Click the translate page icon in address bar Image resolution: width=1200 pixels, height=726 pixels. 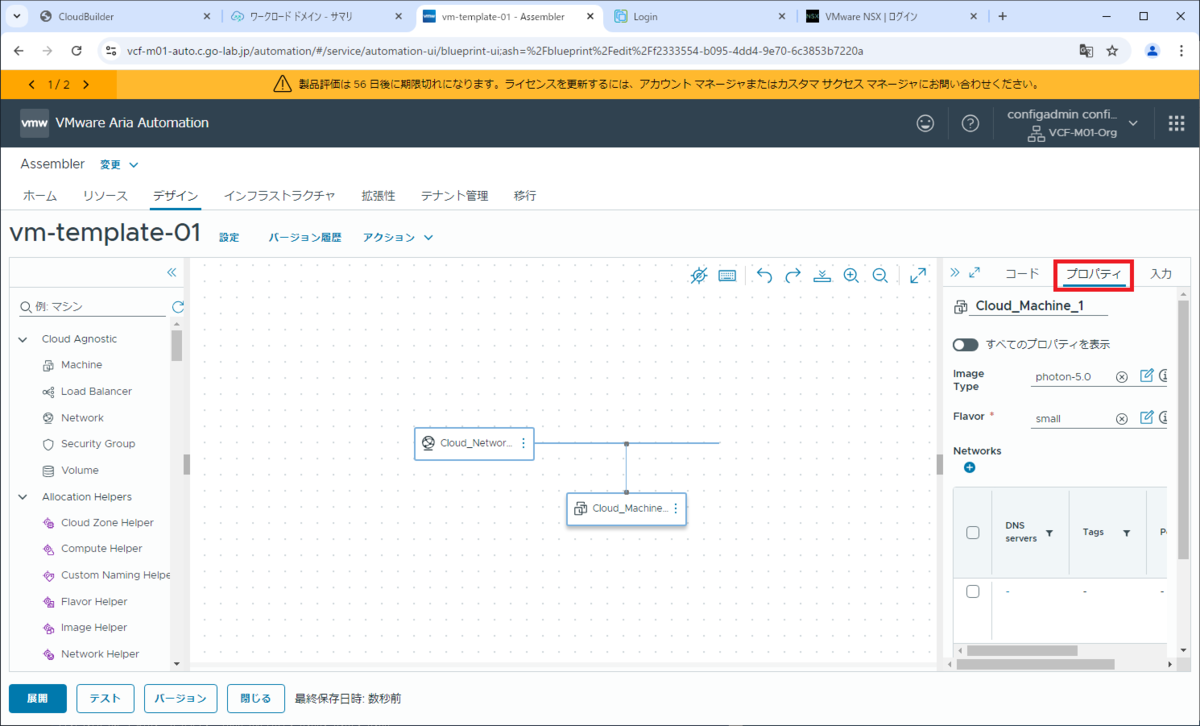tap(1086, 50)
